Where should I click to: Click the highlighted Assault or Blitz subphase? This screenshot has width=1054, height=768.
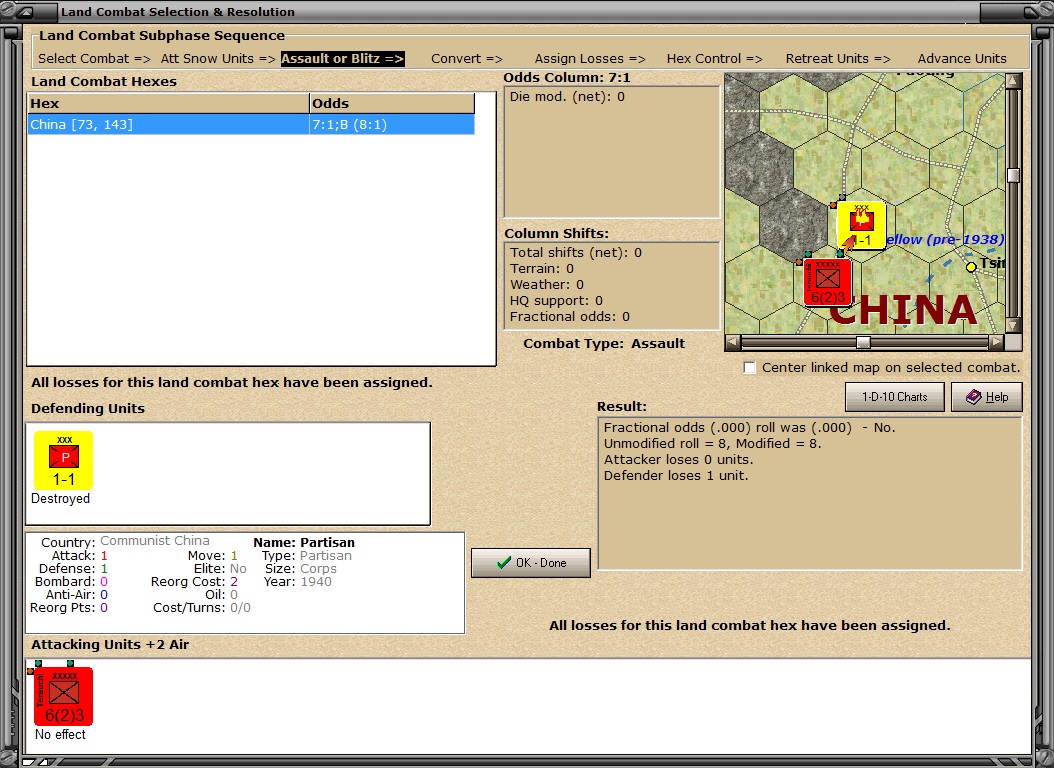343,58
